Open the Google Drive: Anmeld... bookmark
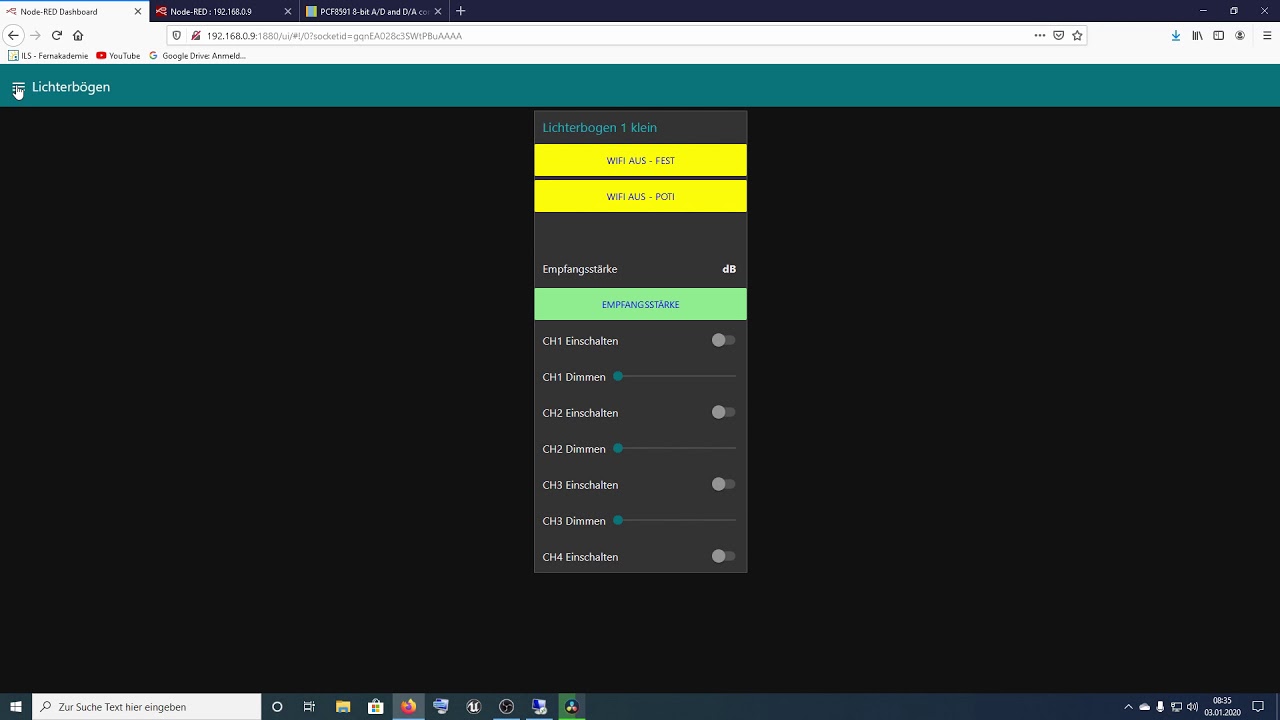The image size is (1280, 720). [x=197, y=56]
